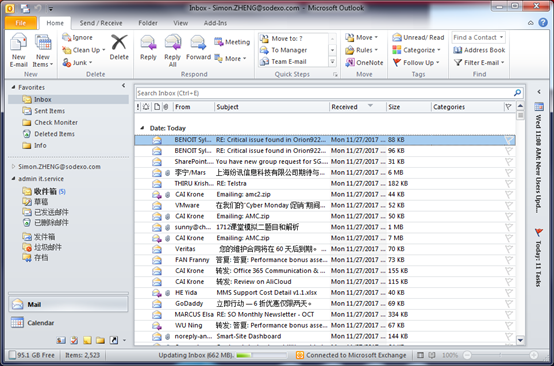Open the Move dropdown
Screen dimensions: 554x366
pyautogui.click(x=361, y=37)
